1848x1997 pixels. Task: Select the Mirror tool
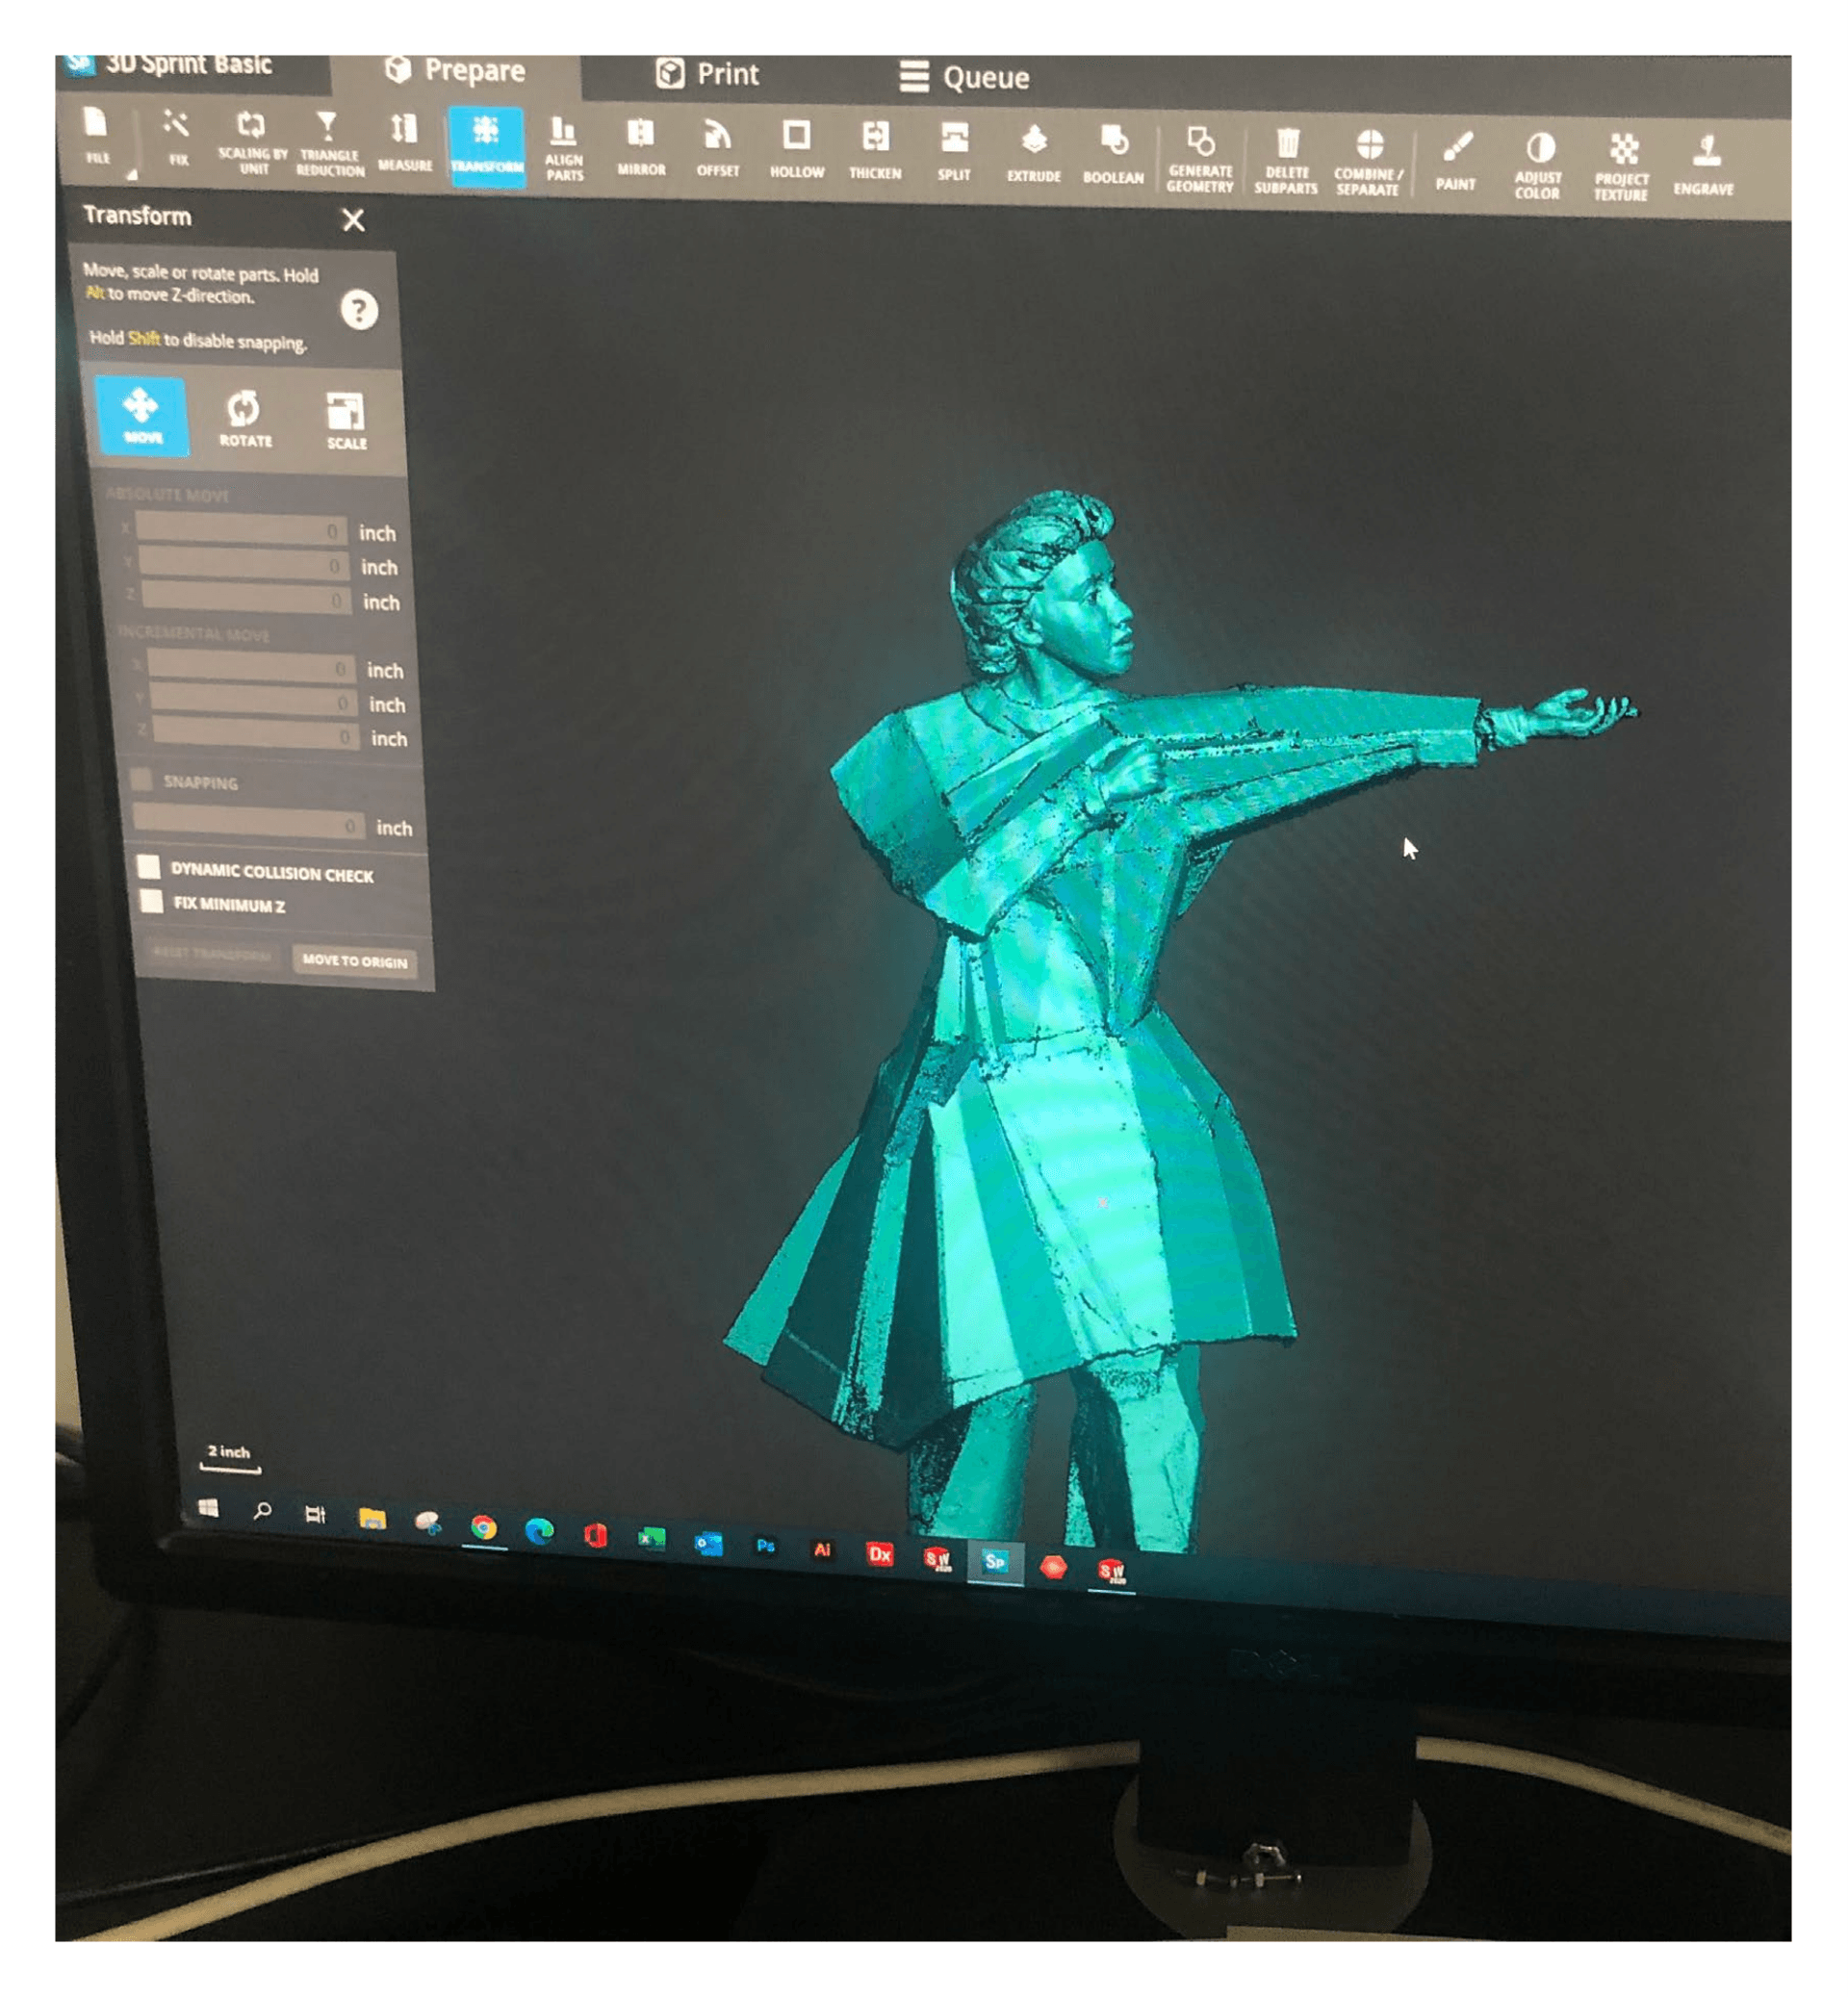(x=641, y=146)
